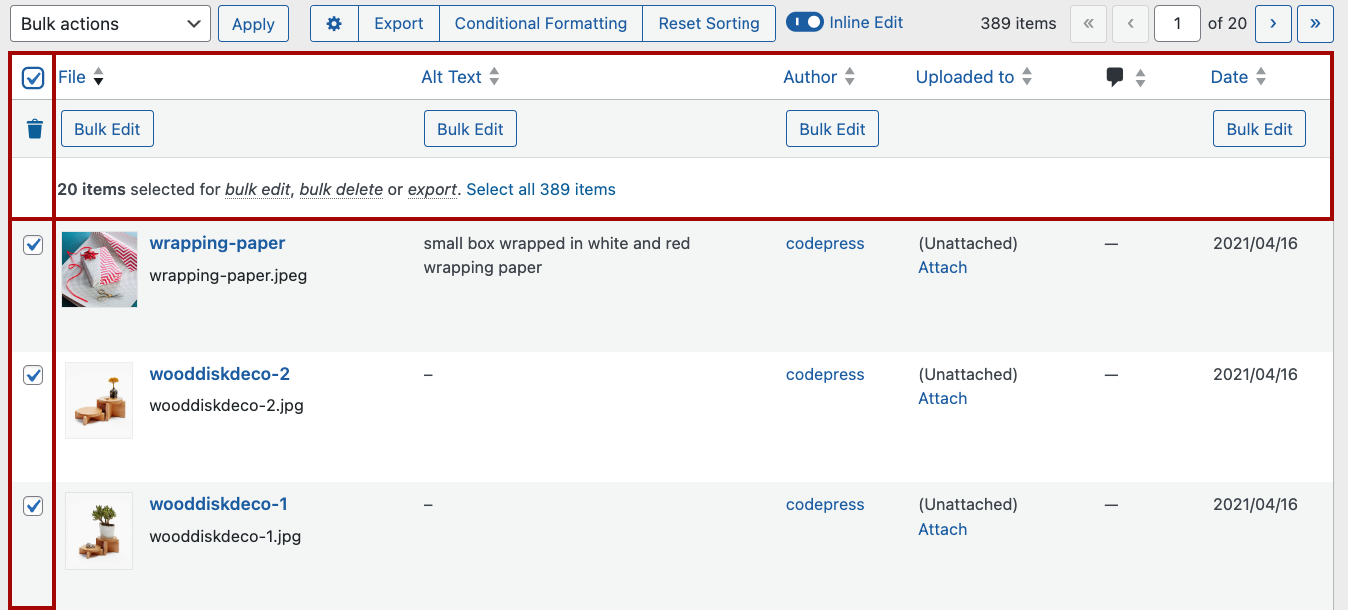Viewport: 1348px width, 610px height.
Task: Deselect the wooddiskdeco-2 row checkbox
Action: 33,375
